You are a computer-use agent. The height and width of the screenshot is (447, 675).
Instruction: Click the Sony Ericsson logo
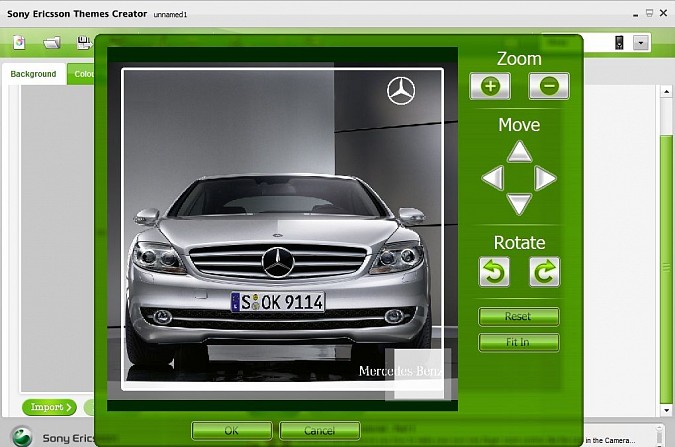22,436
